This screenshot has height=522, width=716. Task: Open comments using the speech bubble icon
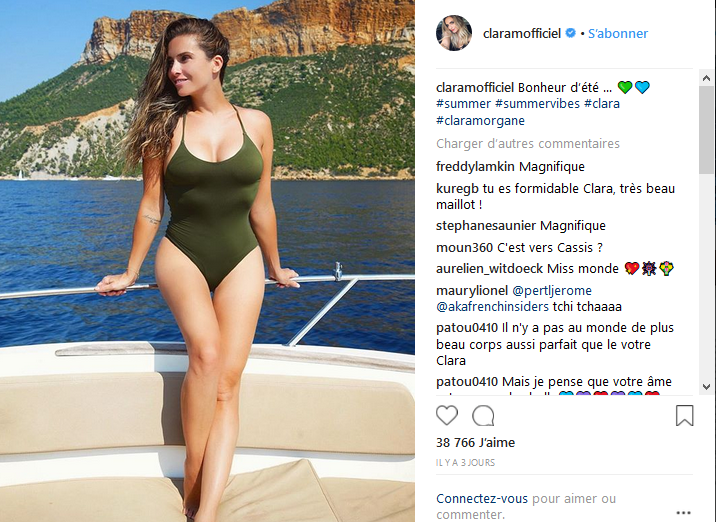483,416
